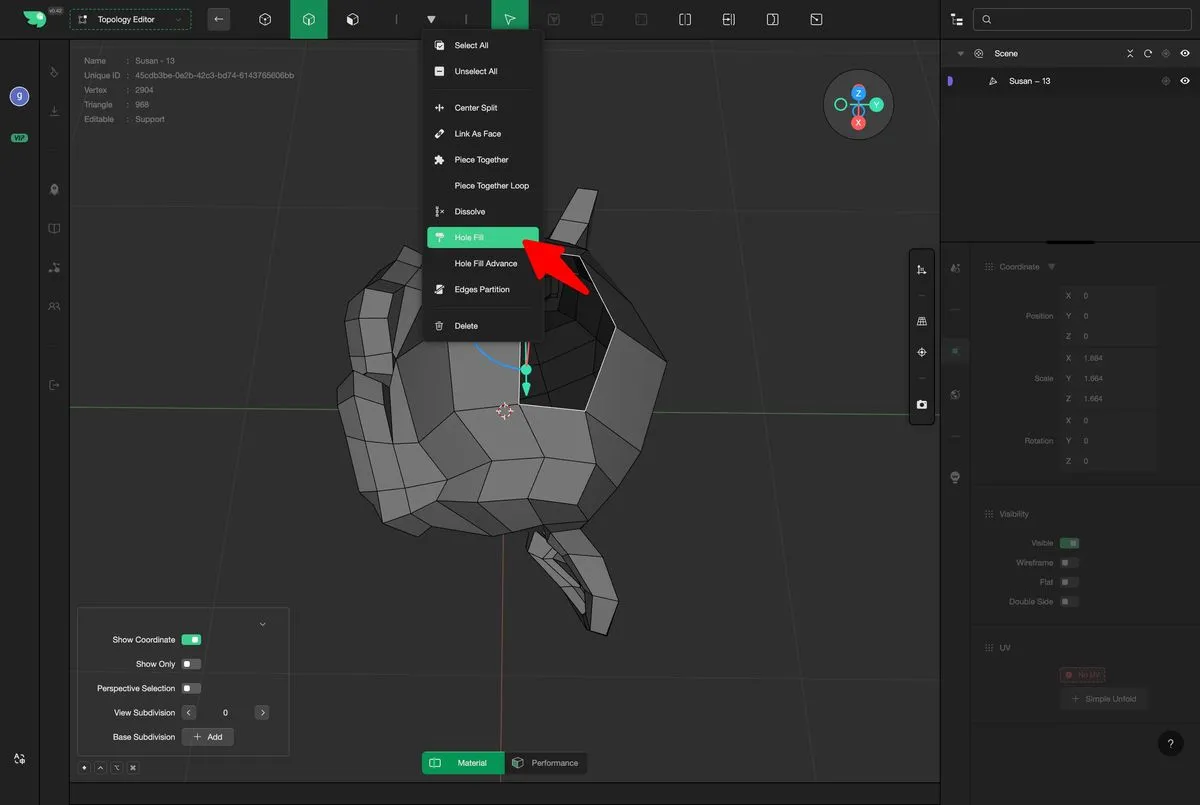Open the help question mark button
1200x805 pixels.
coord(1170,744)
